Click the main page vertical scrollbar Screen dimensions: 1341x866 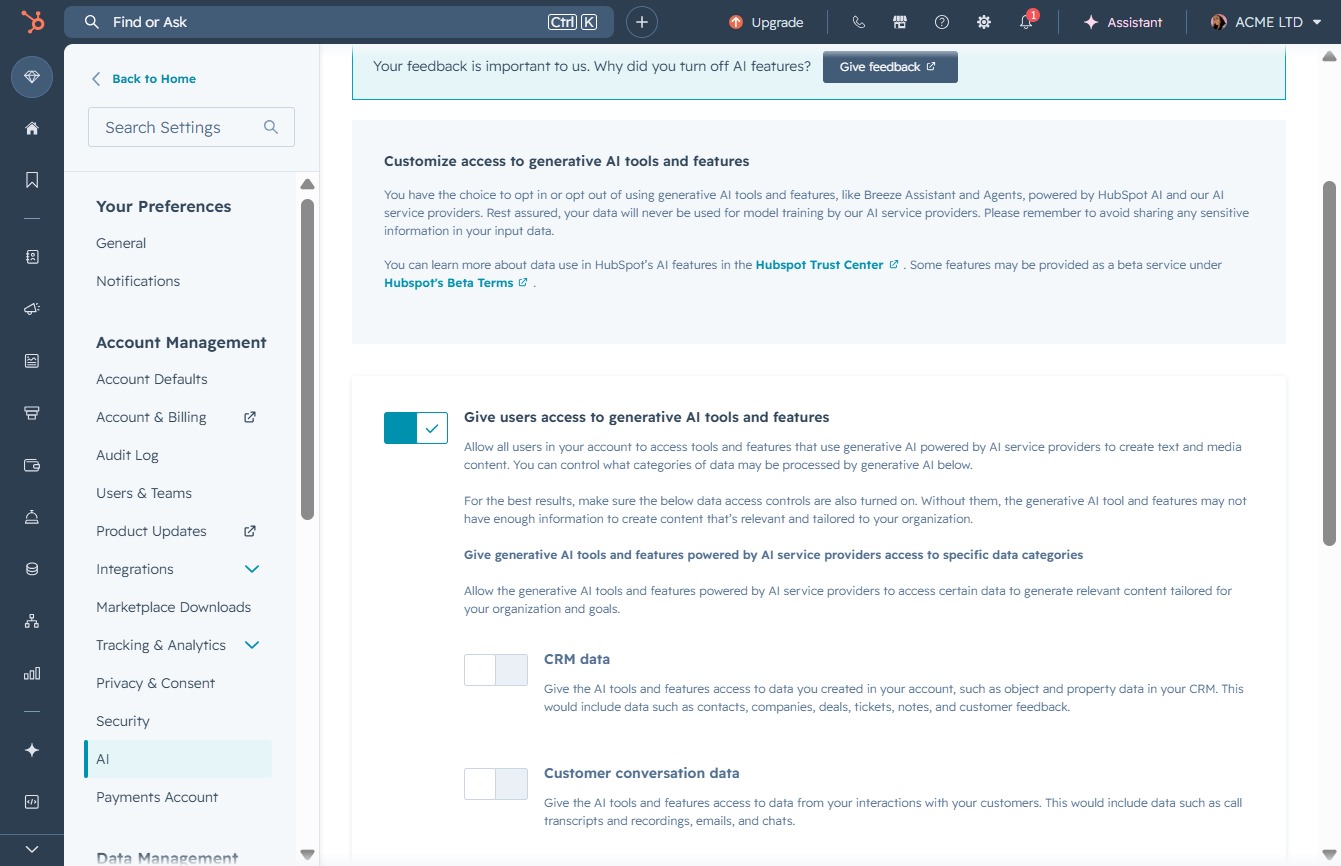[1329, 363]
